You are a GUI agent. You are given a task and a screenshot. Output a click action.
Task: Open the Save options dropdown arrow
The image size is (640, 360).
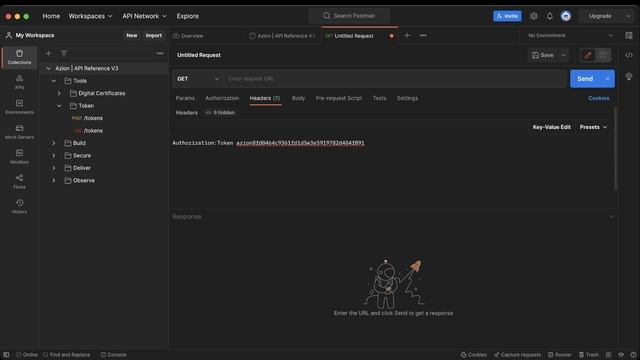point(564,55)
